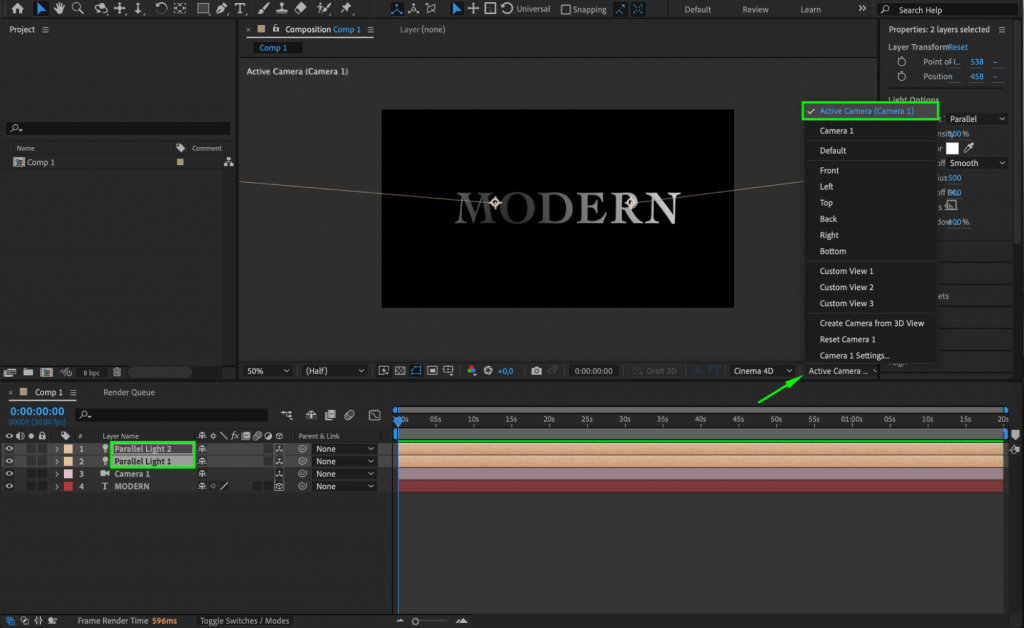Viewport: 1024px width, 628px height.
Task: Hide the MODERN text layer
Action: pyautogui.click(x=9, y=486)
